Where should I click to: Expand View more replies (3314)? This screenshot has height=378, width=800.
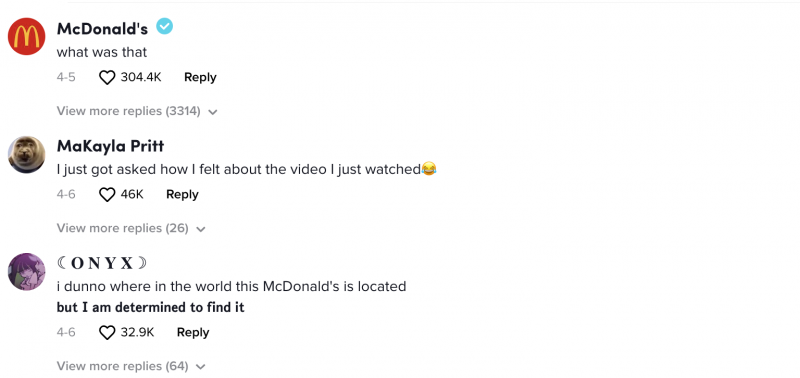click(x=137, y=111)
